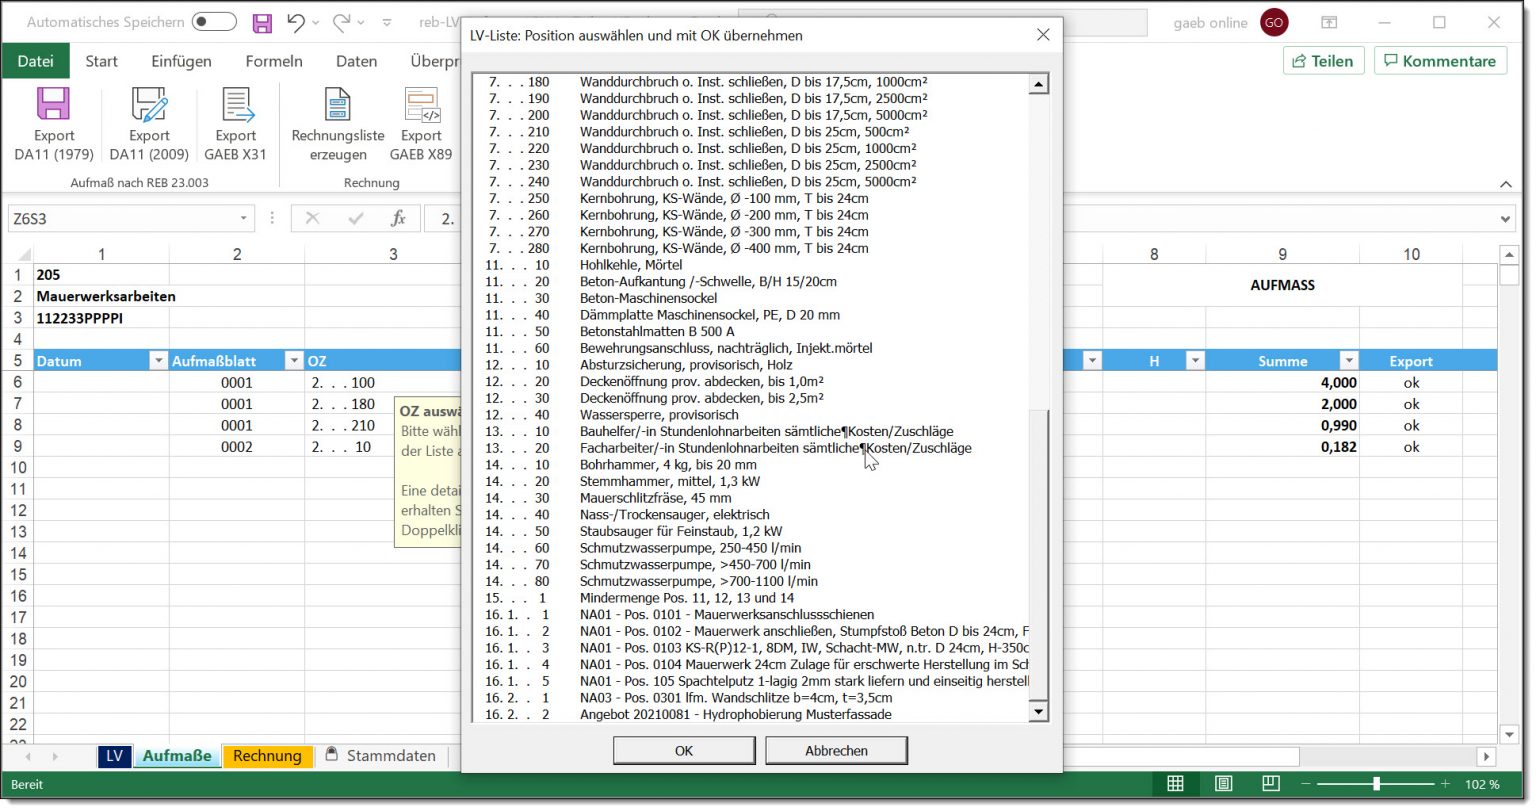Click the Export GAEB X89 icon
The height and width of the screenshot is (811, 1536).
[x=421, y=122]
